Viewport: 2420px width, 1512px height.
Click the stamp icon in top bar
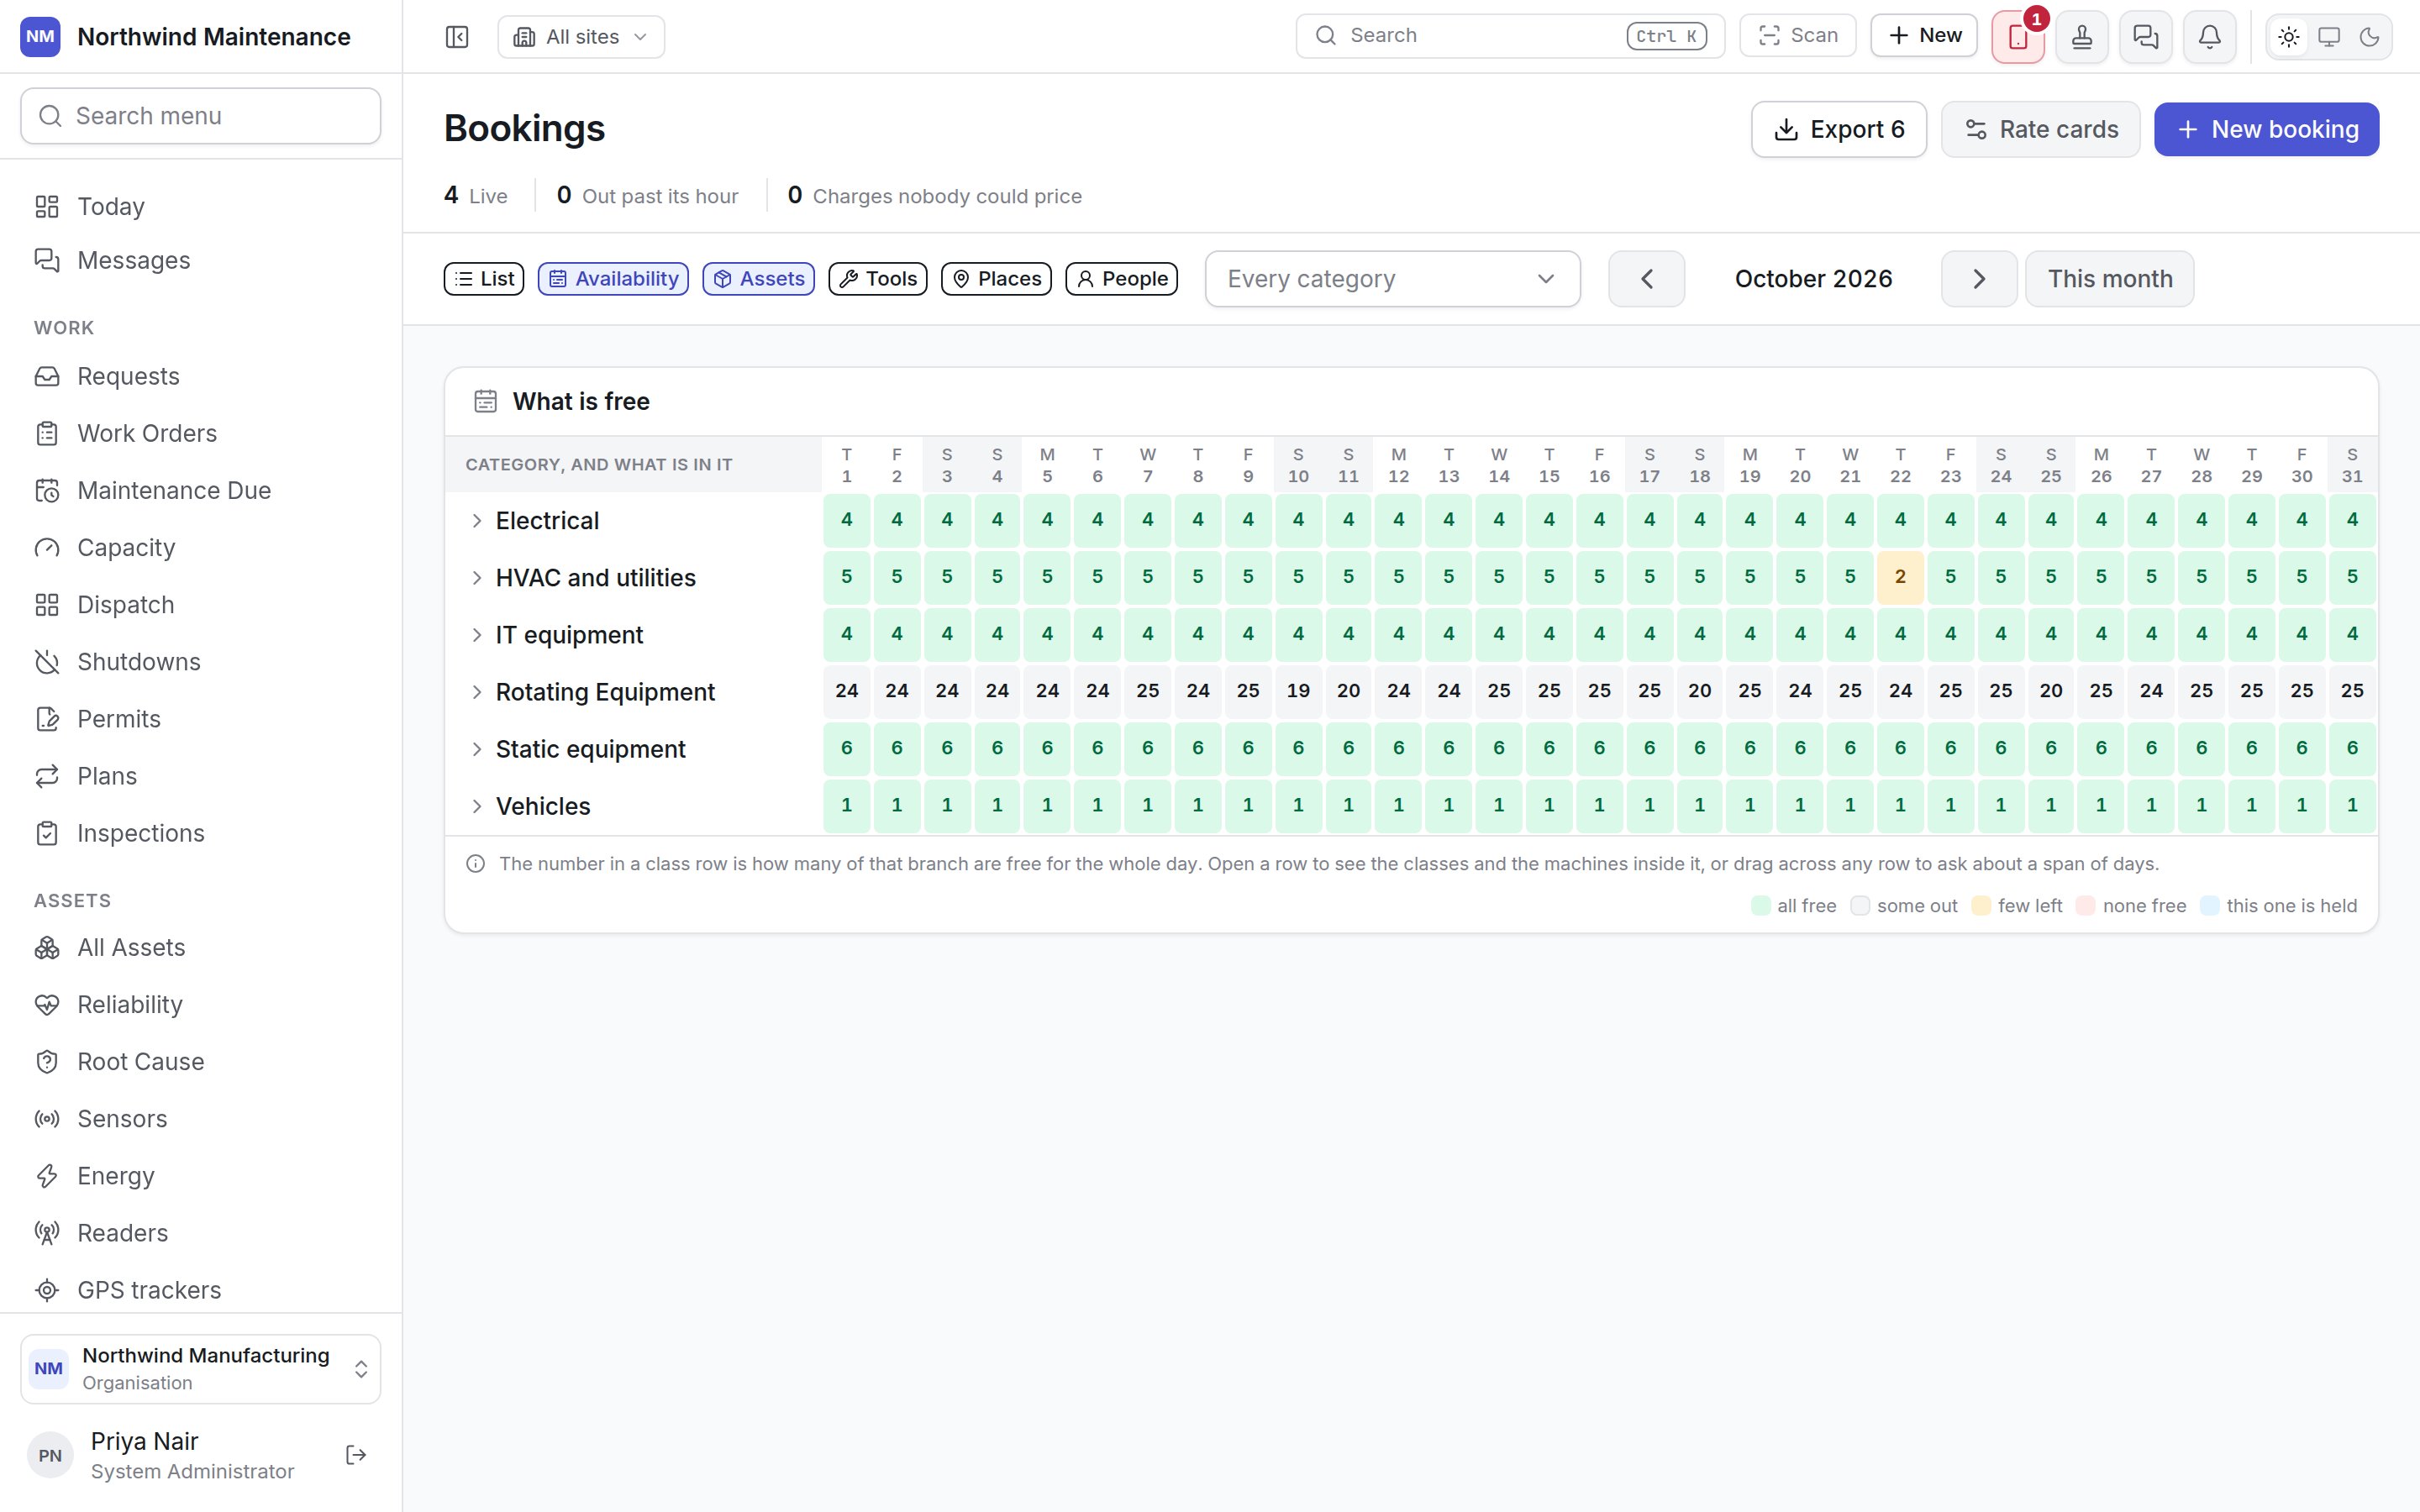tap(2082, 37)
